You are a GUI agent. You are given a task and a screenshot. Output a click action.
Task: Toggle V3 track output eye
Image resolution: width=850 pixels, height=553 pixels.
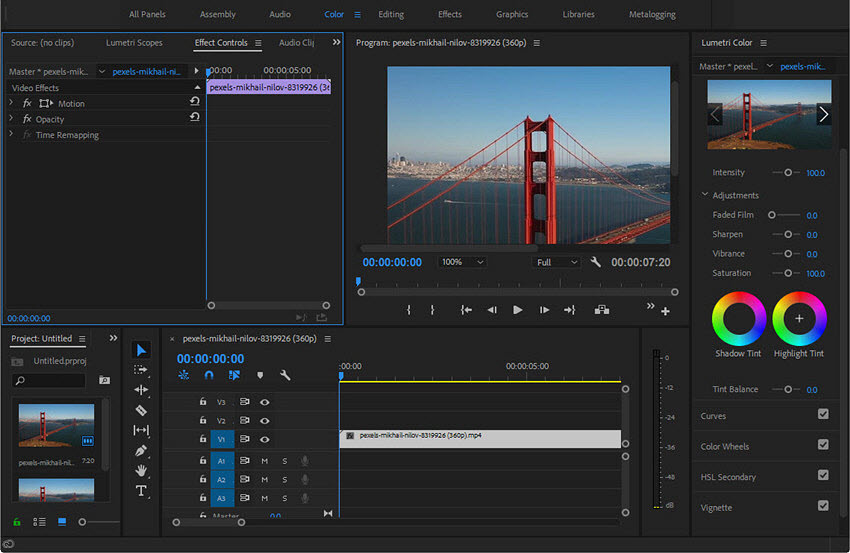tap(265, 402)
